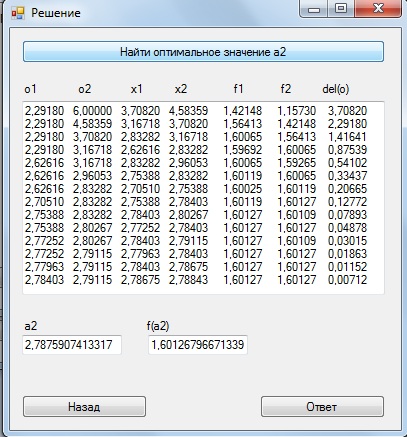
Task: Minimize the Решение window
Action: click(314, 9)
